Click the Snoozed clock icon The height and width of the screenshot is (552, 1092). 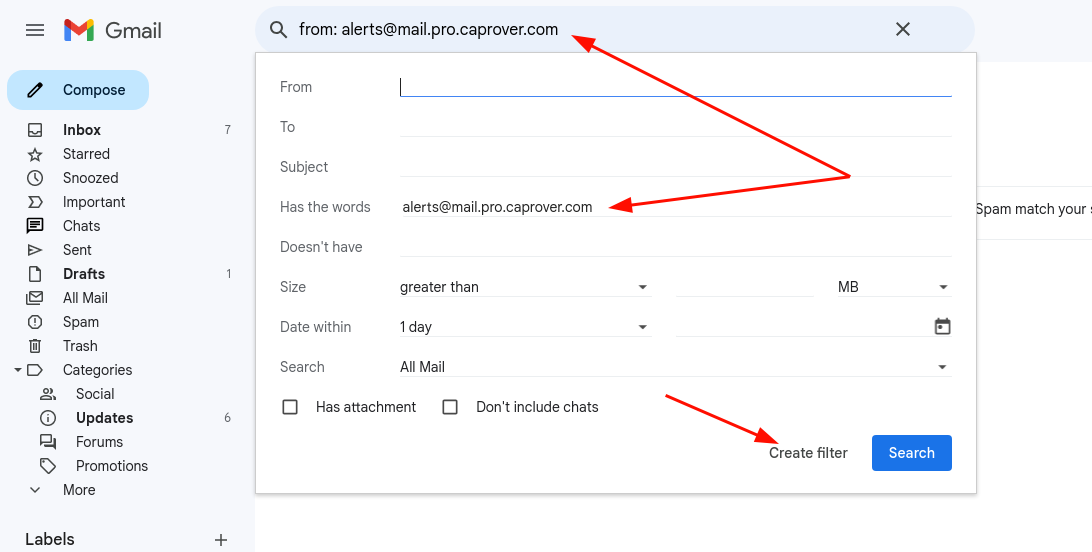[x=35, y=178]
